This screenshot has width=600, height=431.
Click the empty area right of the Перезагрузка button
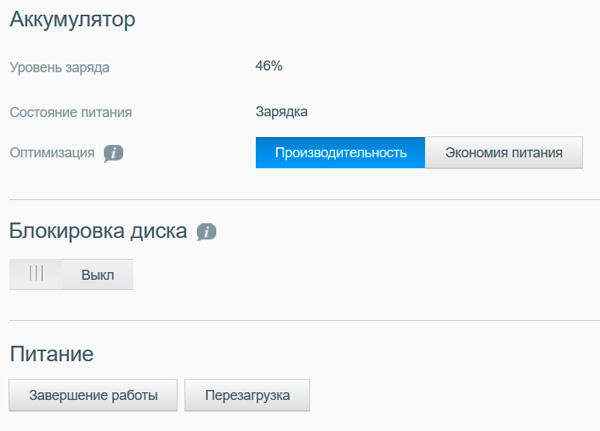[450, 395]
